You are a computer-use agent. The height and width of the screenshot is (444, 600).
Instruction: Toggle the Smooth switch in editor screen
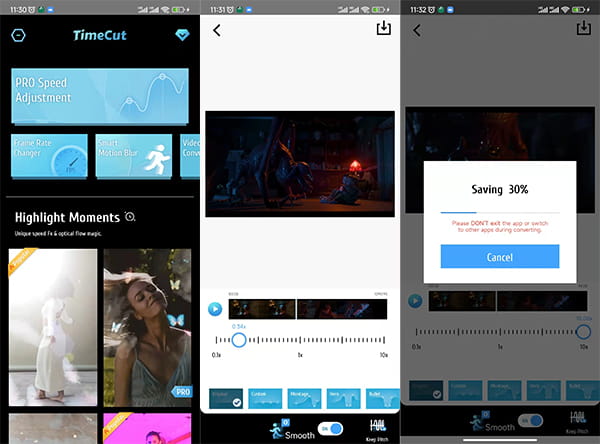pyautogui.click(x=330, y=429)
